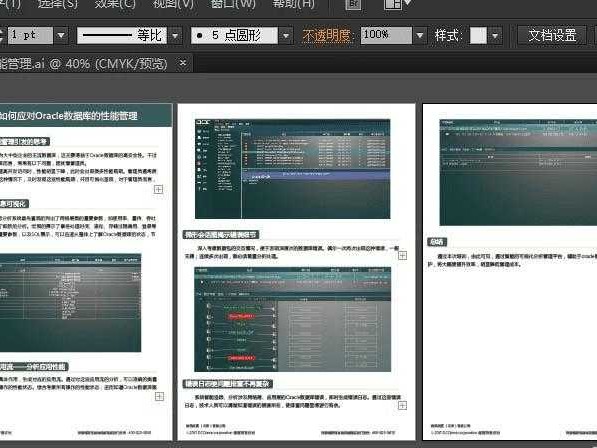Open the 帮助(H) menu
This screenshot has height=448, width=597.
tap(294, 4)
